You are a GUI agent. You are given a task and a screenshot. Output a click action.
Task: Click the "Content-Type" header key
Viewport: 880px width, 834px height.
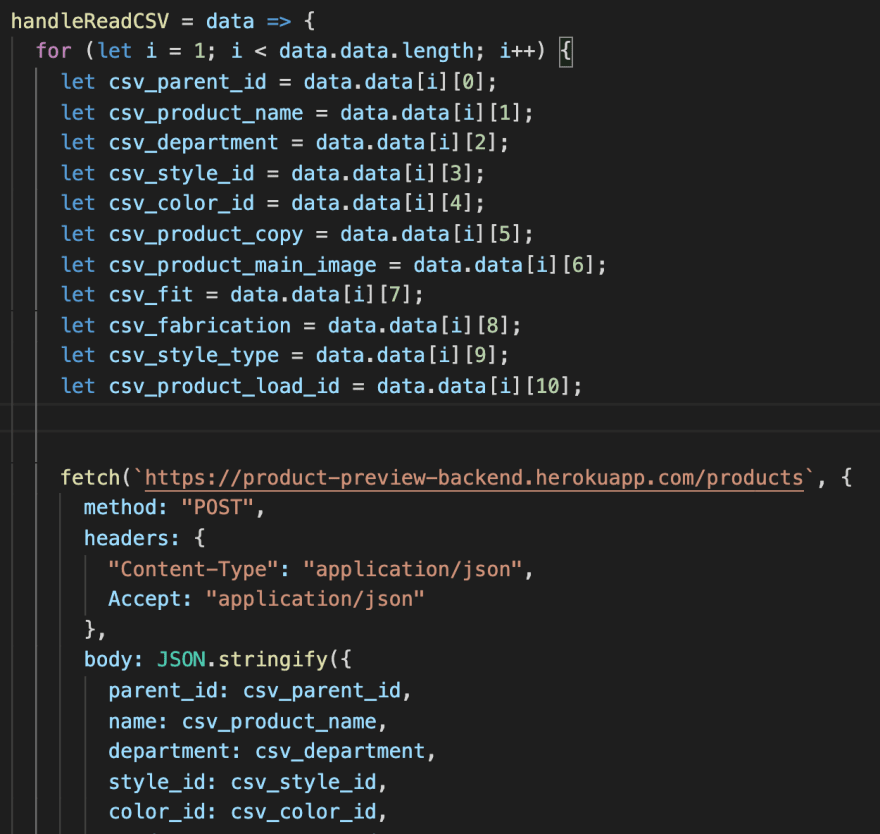pyautogui.click(x=194, y=569)
